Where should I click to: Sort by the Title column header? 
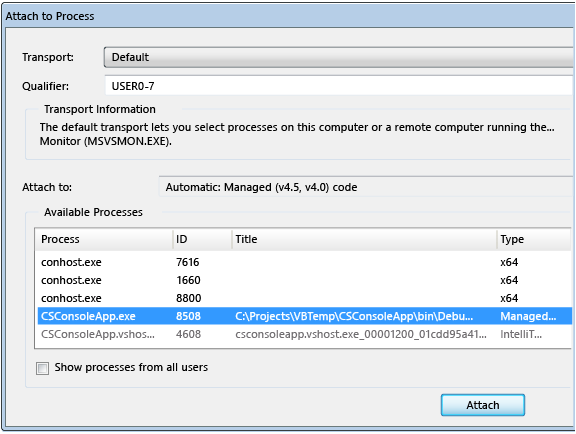click(364, 239)
